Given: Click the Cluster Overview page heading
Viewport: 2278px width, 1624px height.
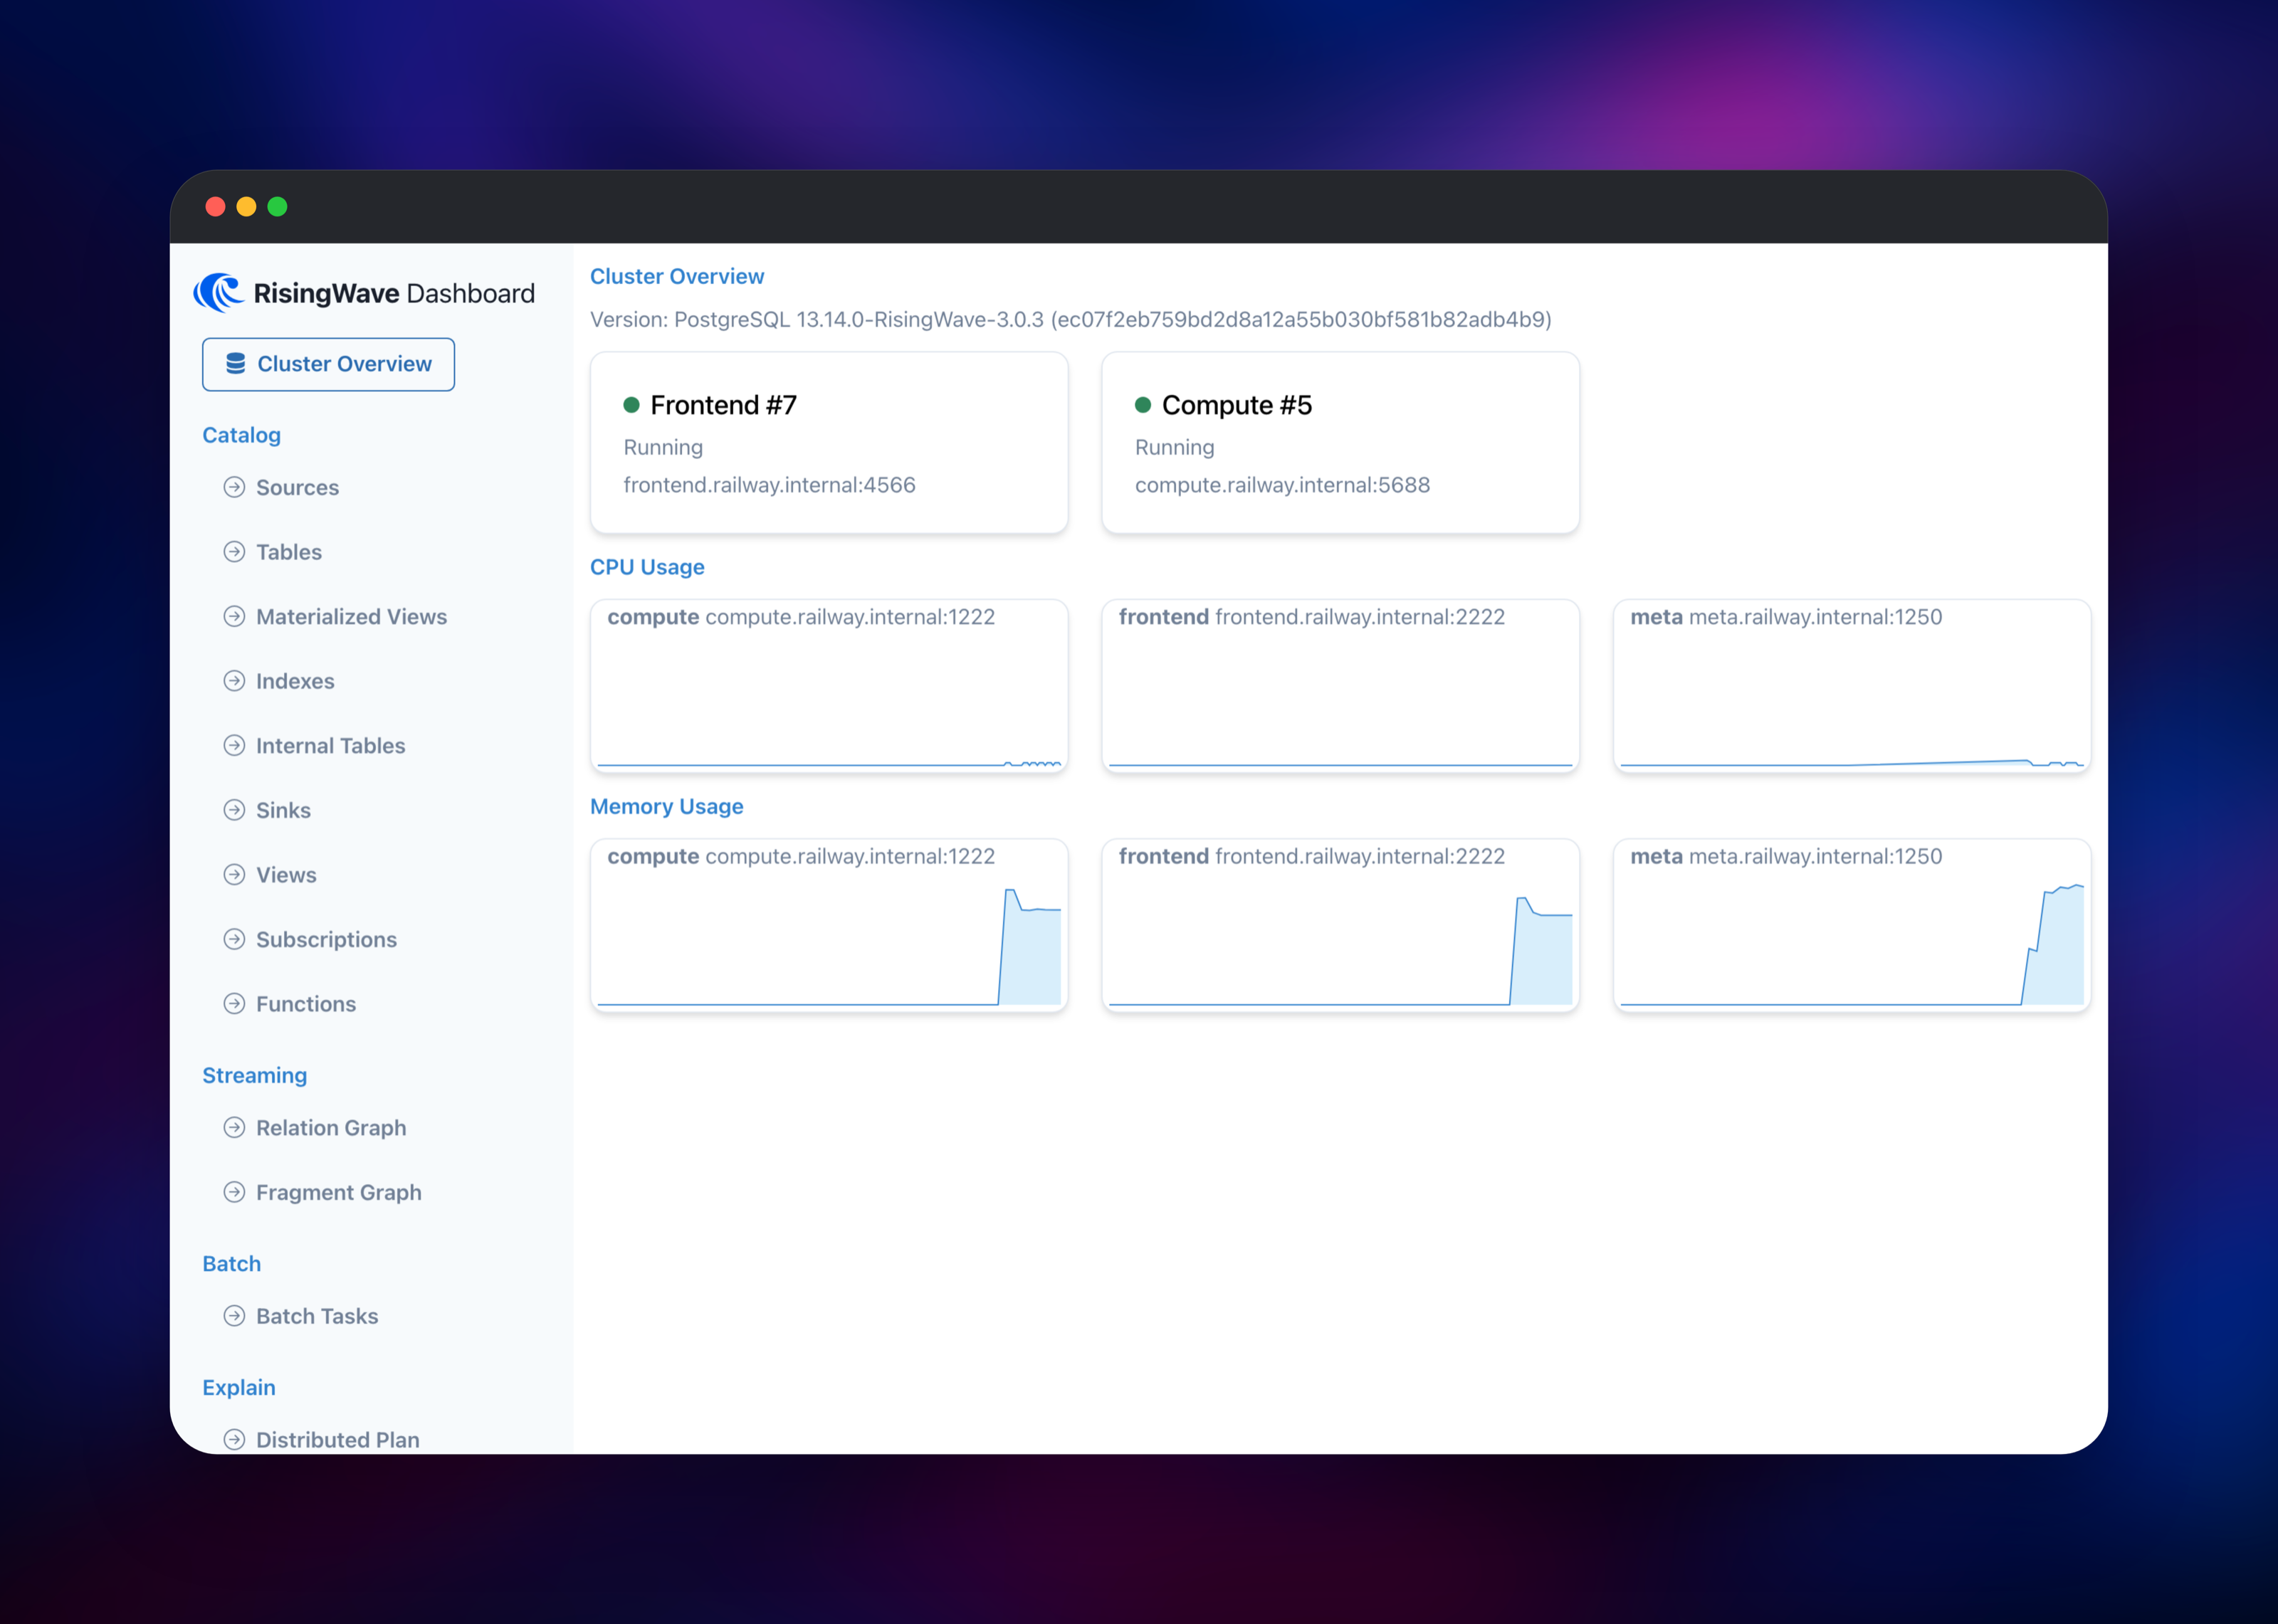Looking at the screenshot, I should click(x=677, y=276).
